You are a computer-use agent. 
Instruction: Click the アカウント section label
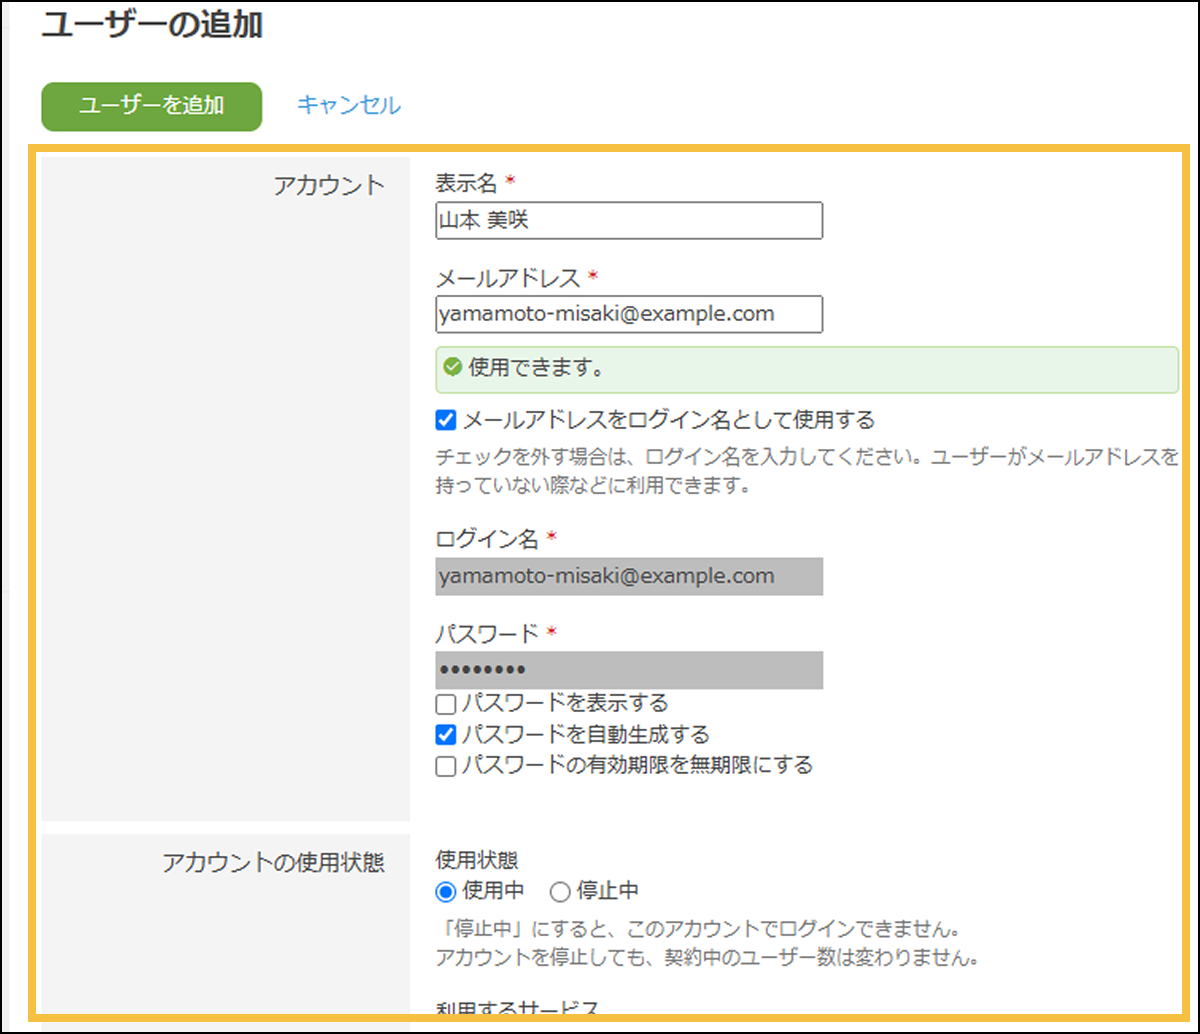(329, 185)
